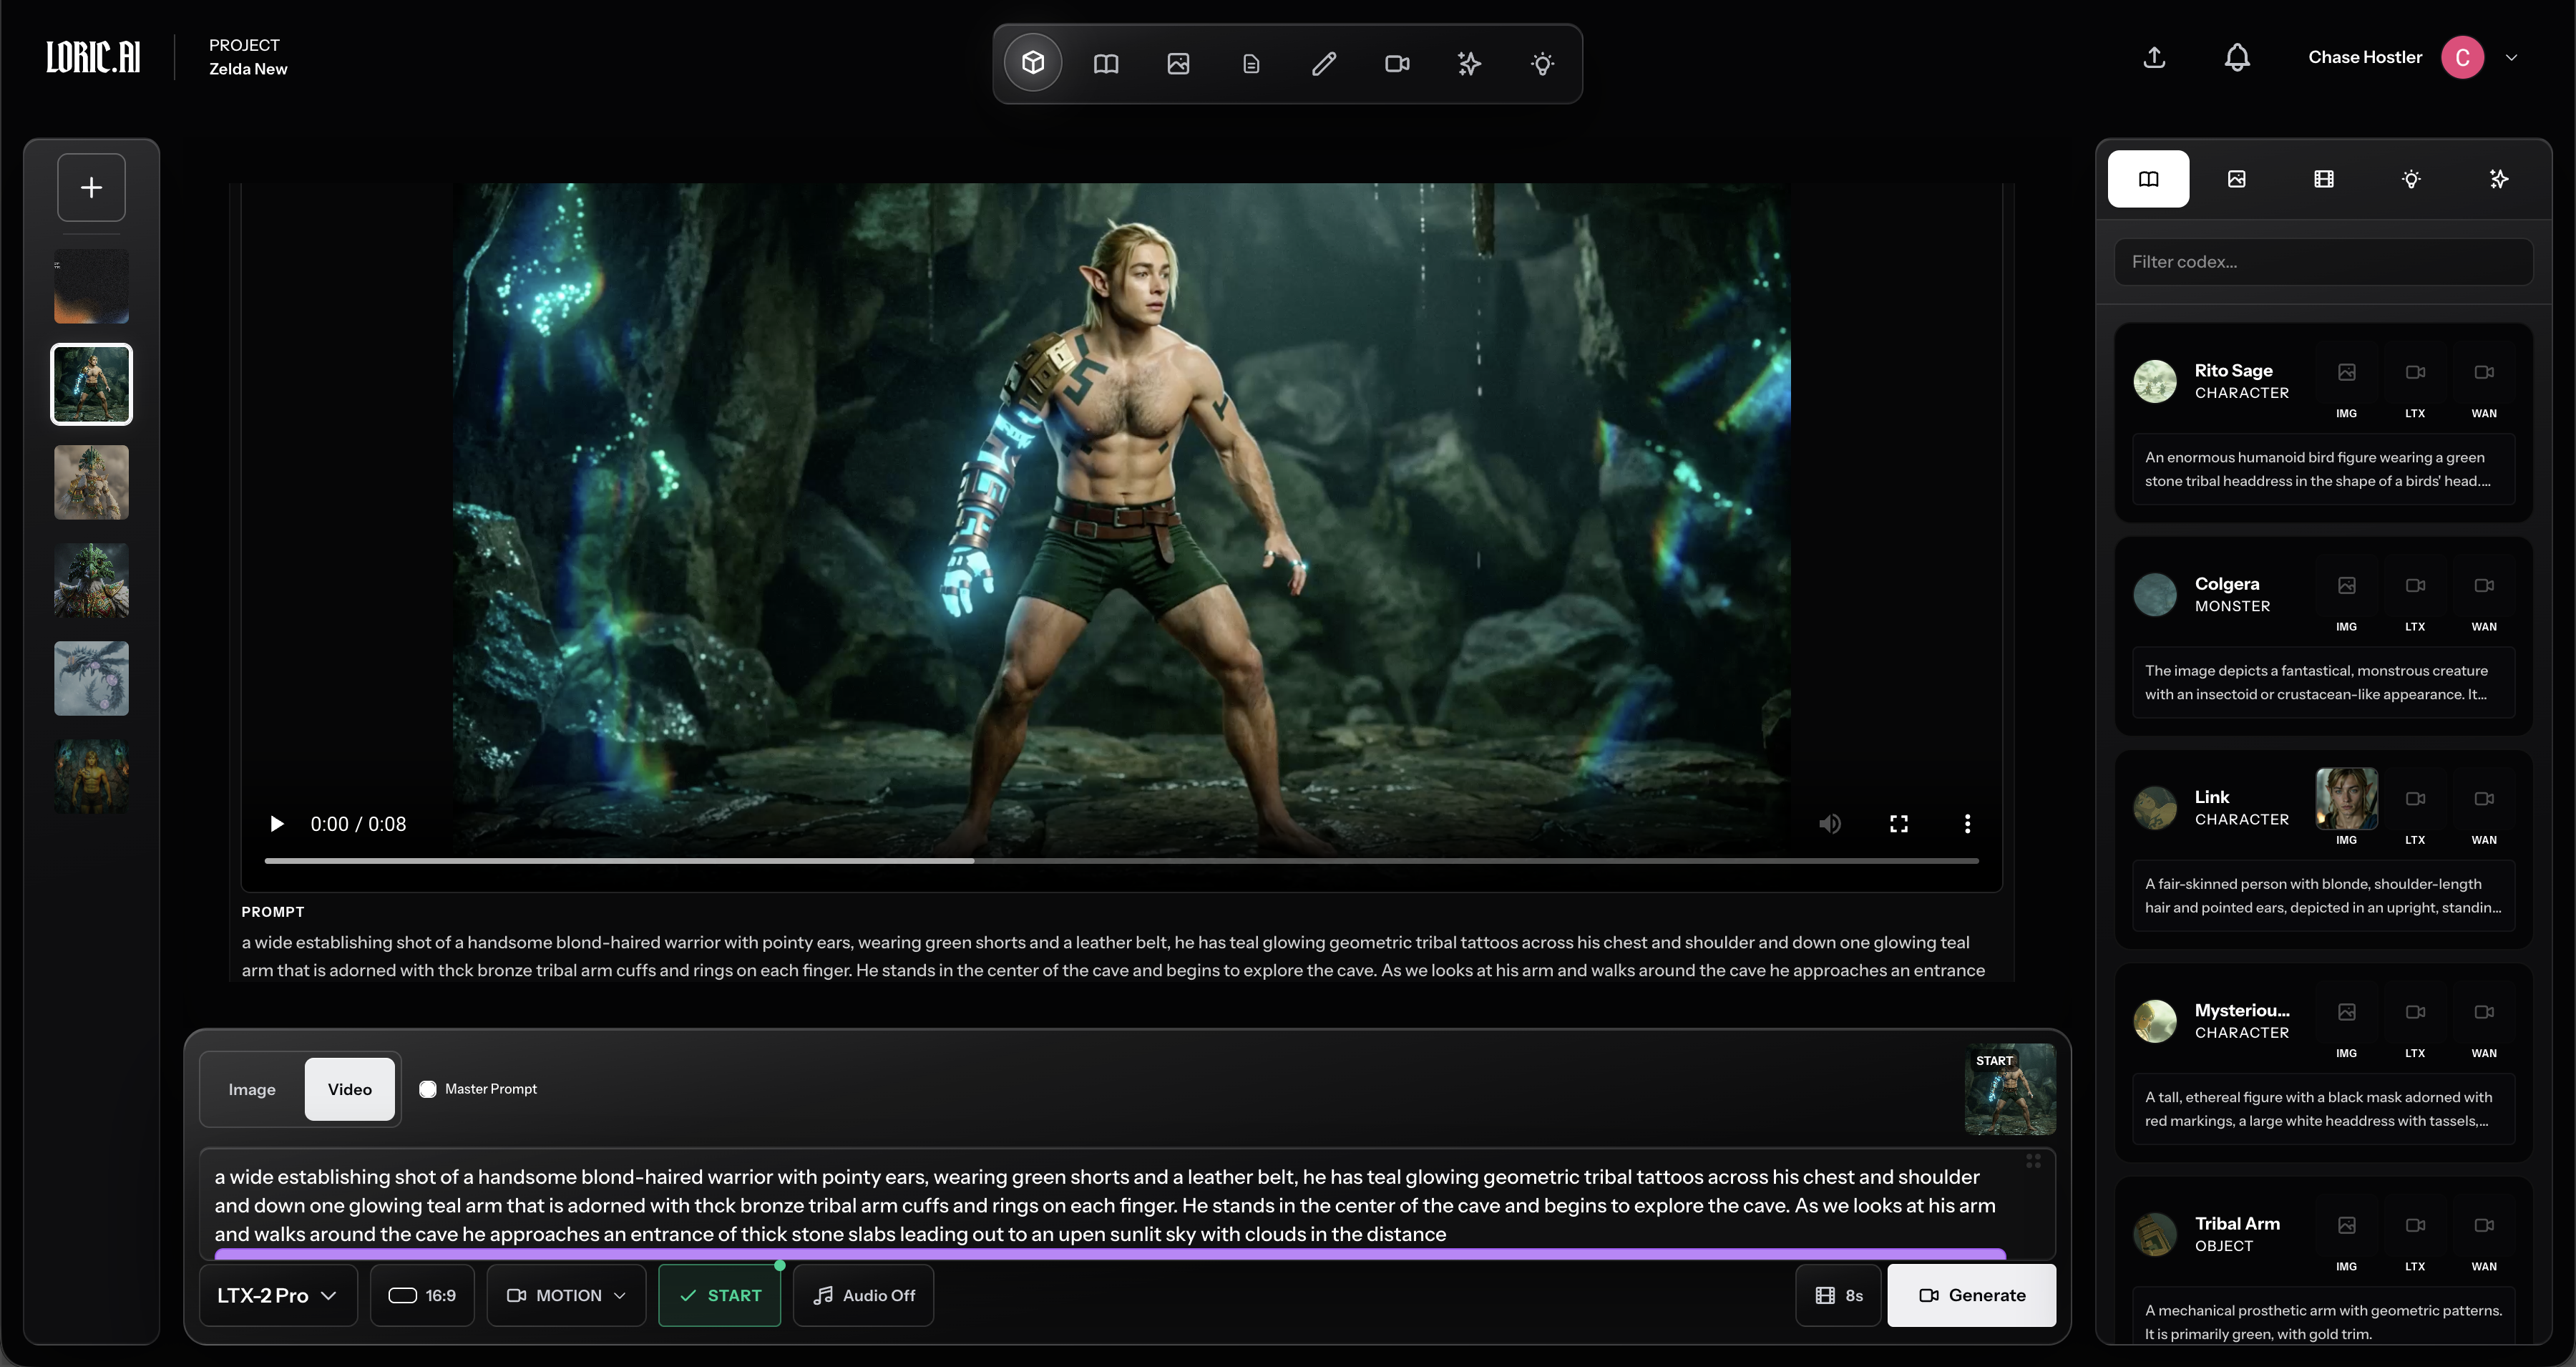Open the image icon in top toolbar
Screen dimensions: 2576x1367
point(1178,64)
